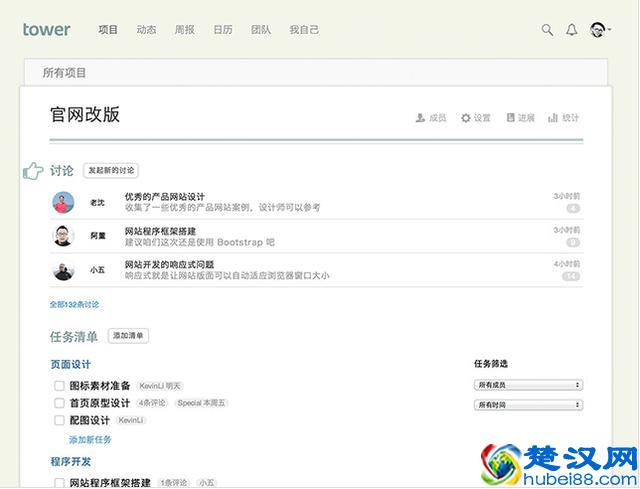The image size is (640, 489).
Task: Click the Special 本周五 assignee tag
Action: [x=201, y=403]
